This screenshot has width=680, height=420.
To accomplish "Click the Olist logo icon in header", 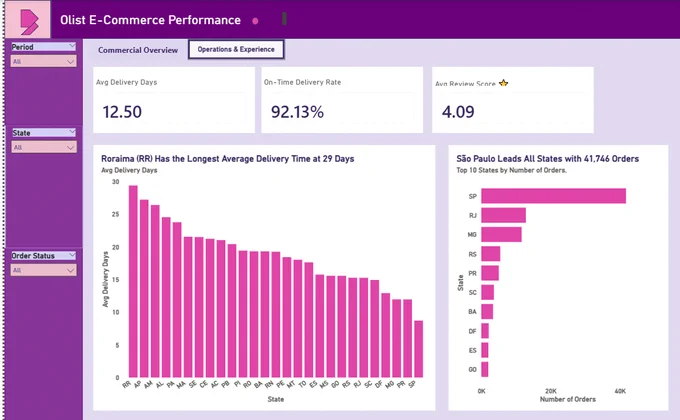I will point(29,22).
